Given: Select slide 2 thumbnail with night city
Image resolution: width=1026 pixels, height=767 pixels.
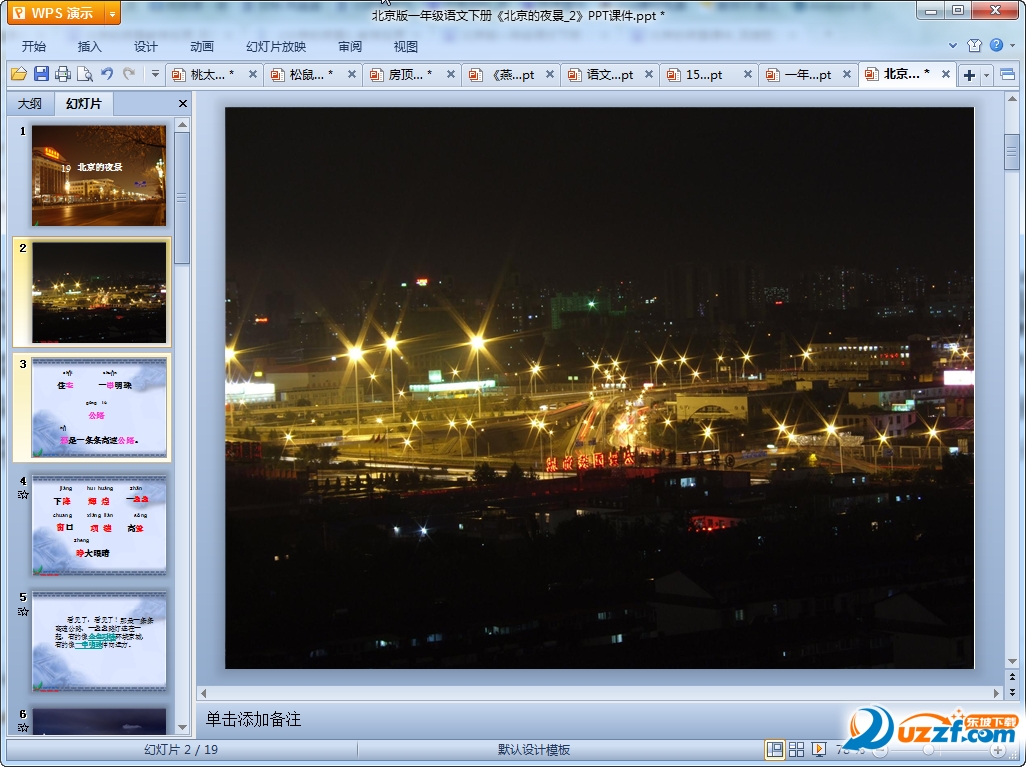Looking at the screenshot, I should point(99,293).
